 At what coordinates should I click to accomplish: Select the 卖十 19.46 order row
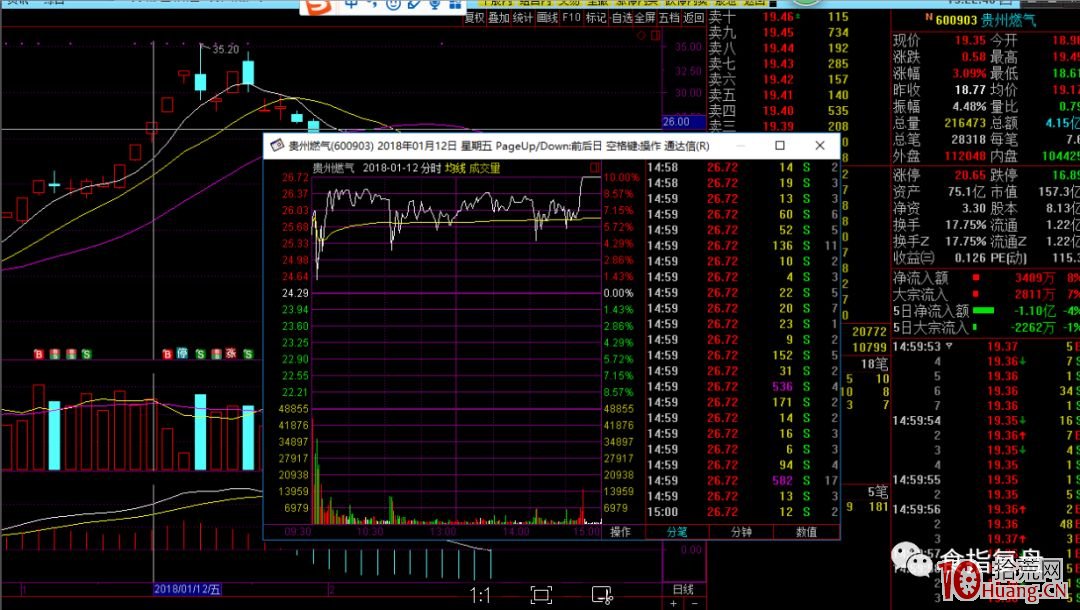[x=778, y=17]
